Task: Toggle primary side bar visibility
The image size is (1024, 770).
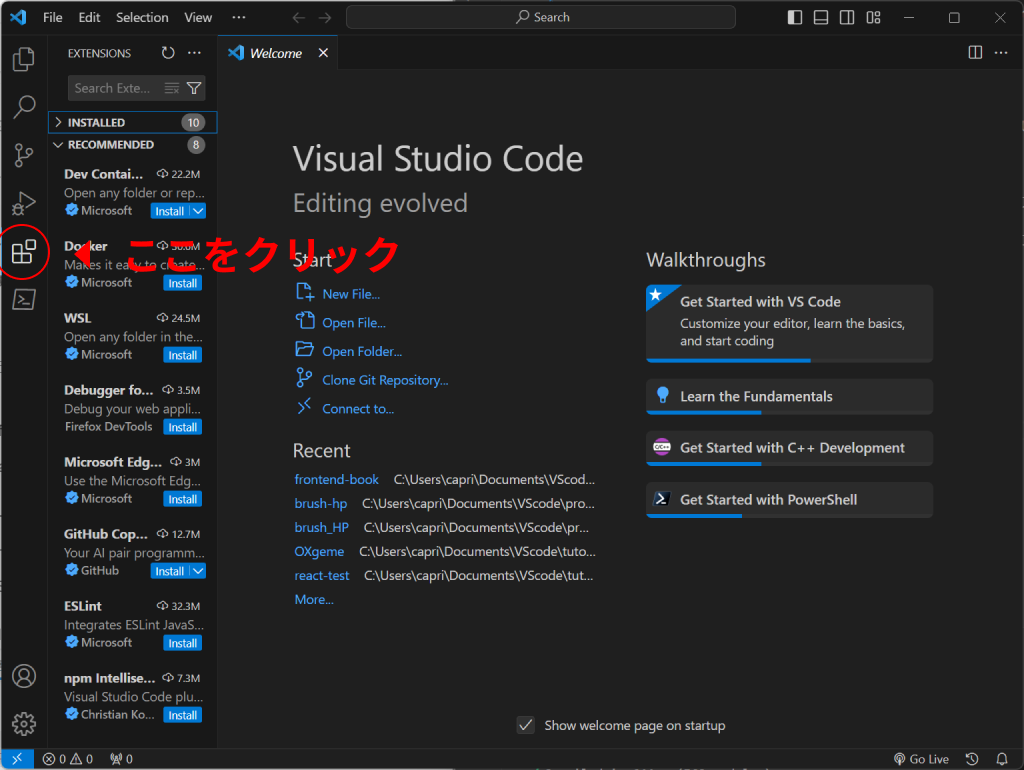Action: point(795,18)
